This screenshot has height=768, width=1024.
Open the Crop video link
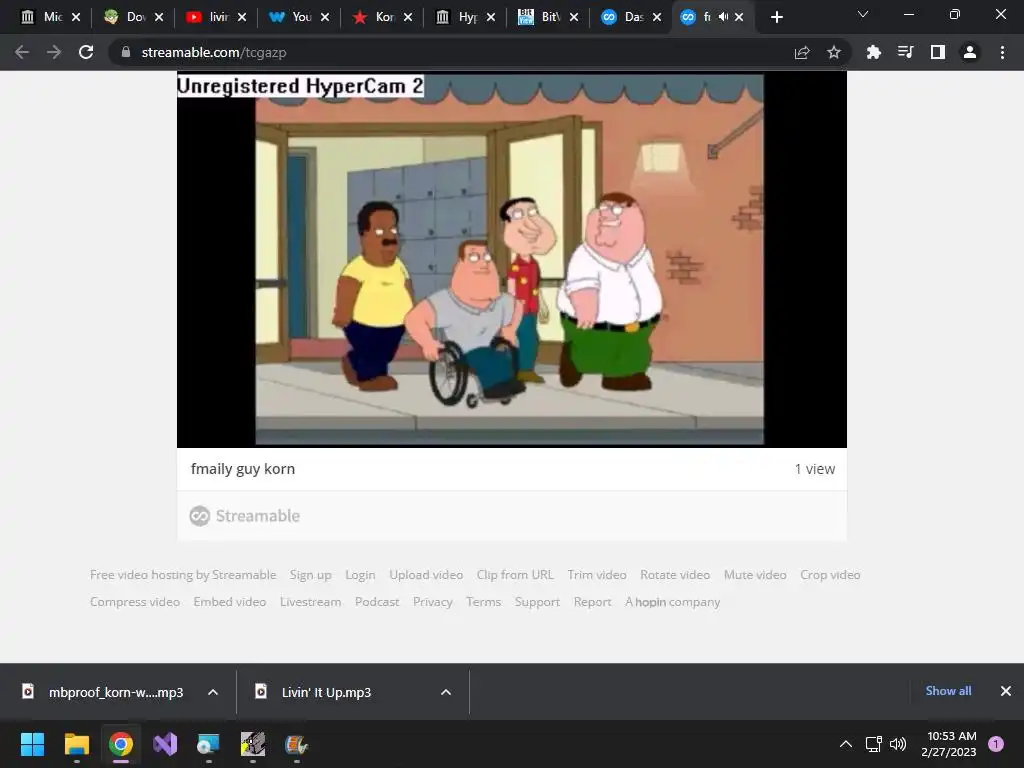[830, 575]
